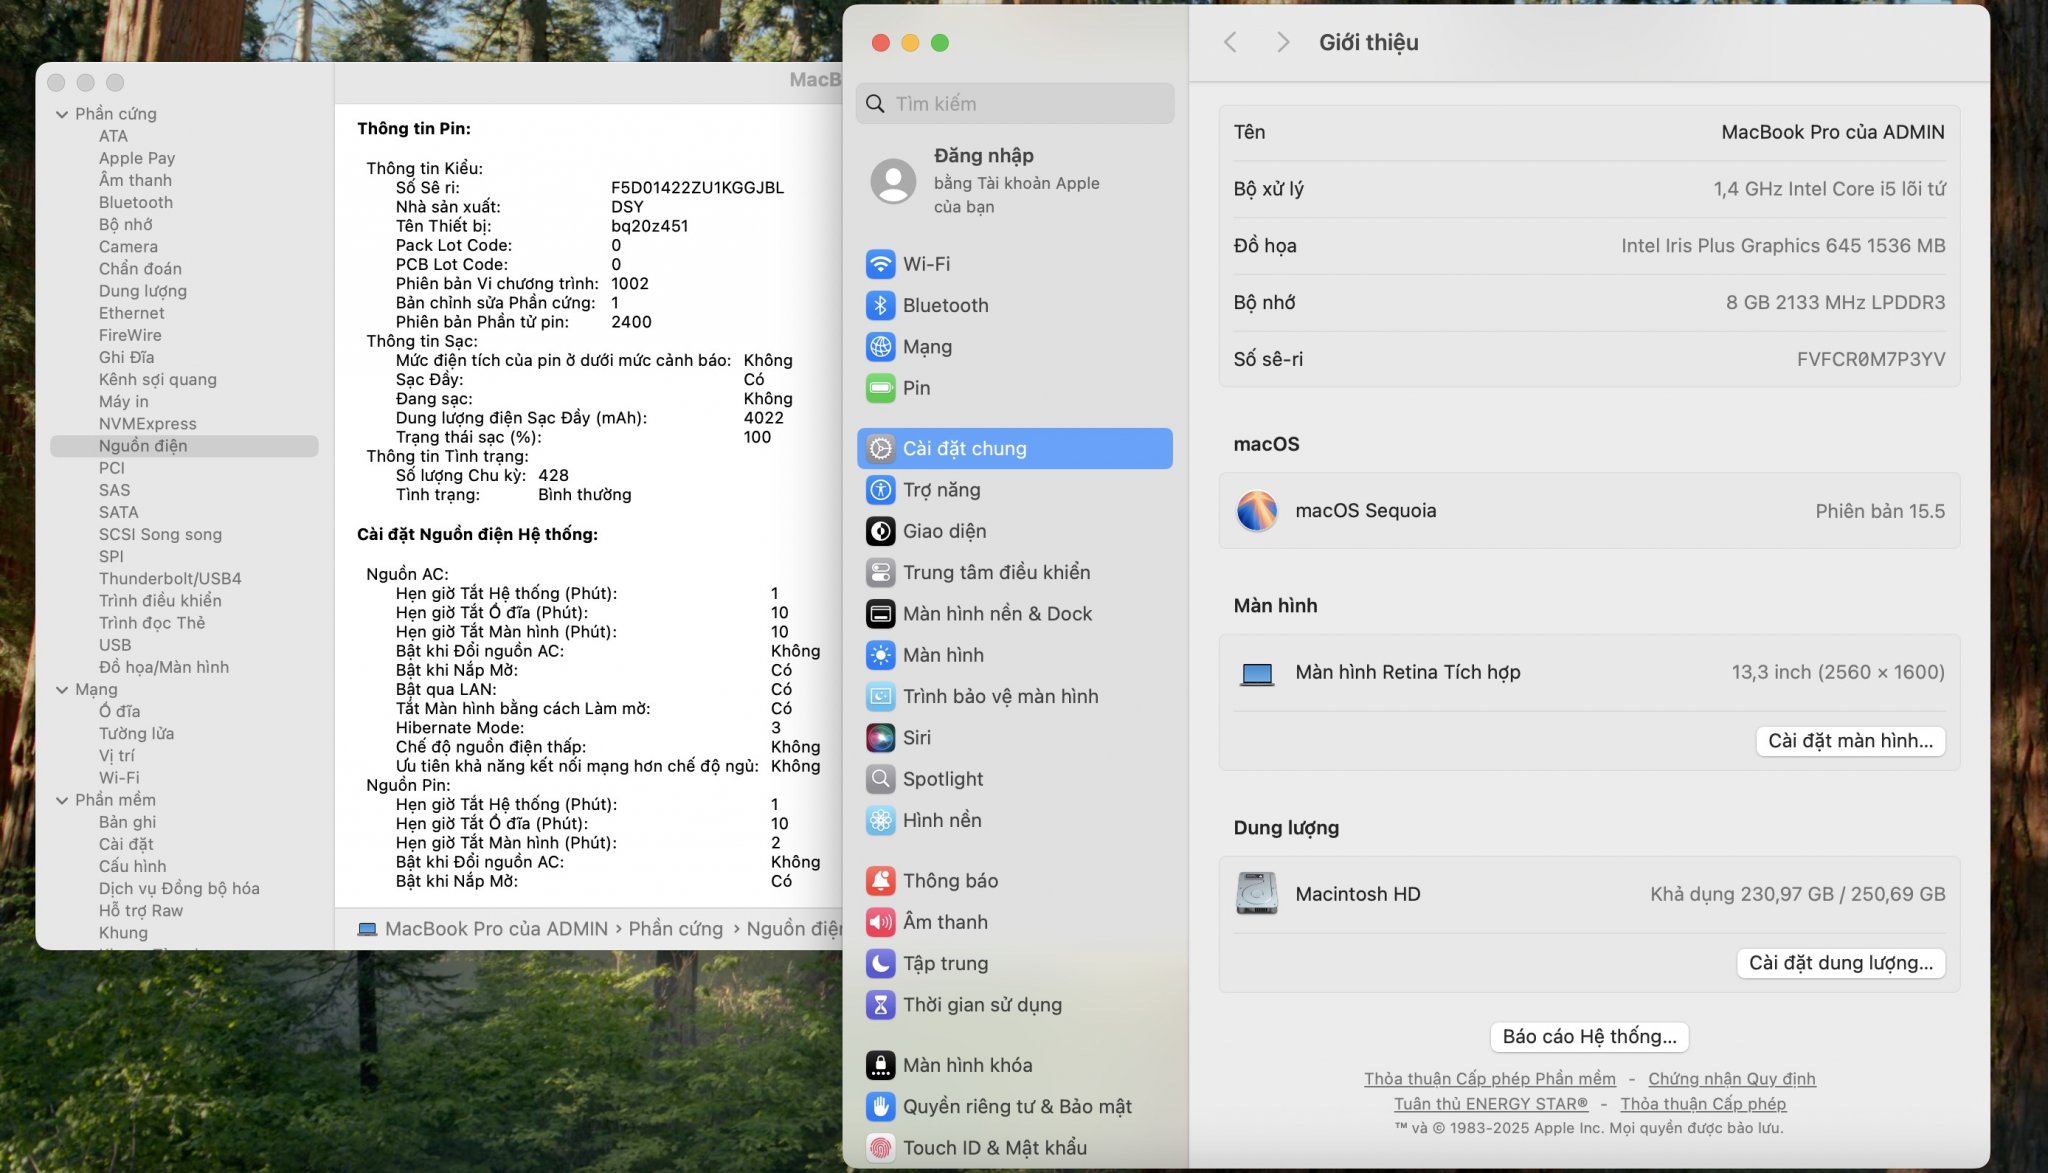
Task: Open Màn hình display icon in sidebar
Action: point(880,655)
